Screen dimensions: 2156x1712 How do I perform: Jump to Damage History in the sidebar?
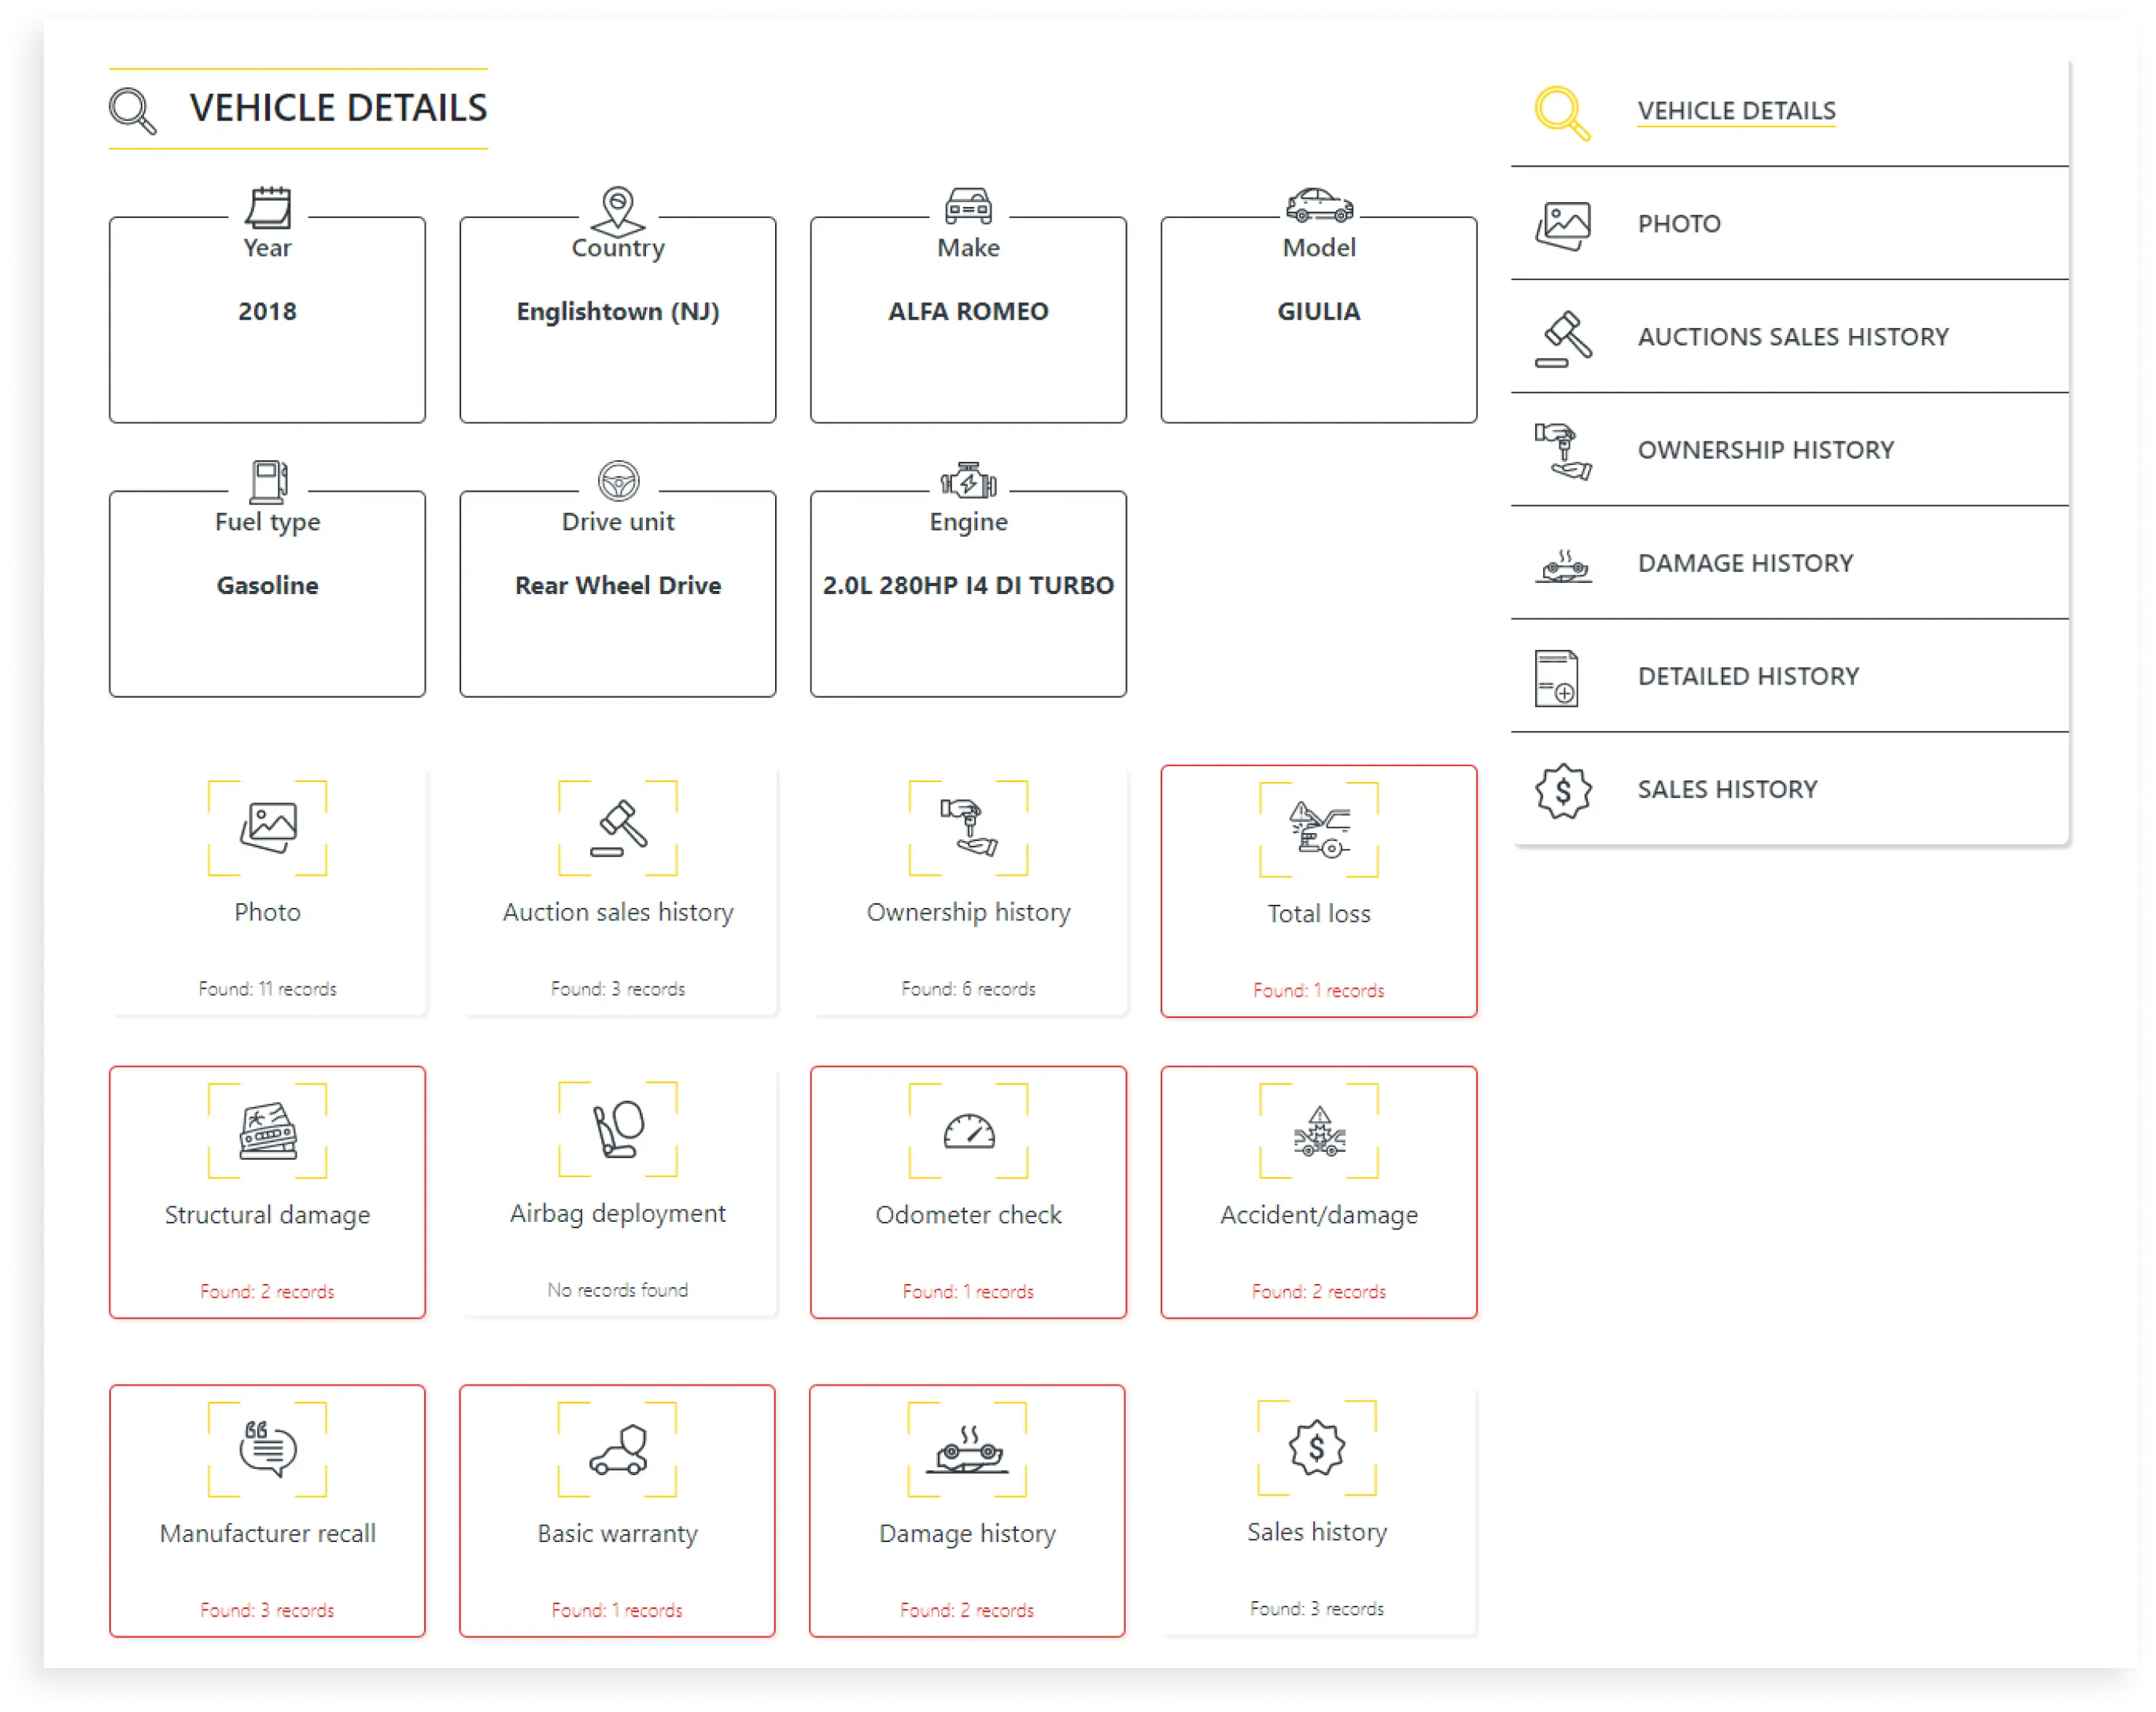1745,563
